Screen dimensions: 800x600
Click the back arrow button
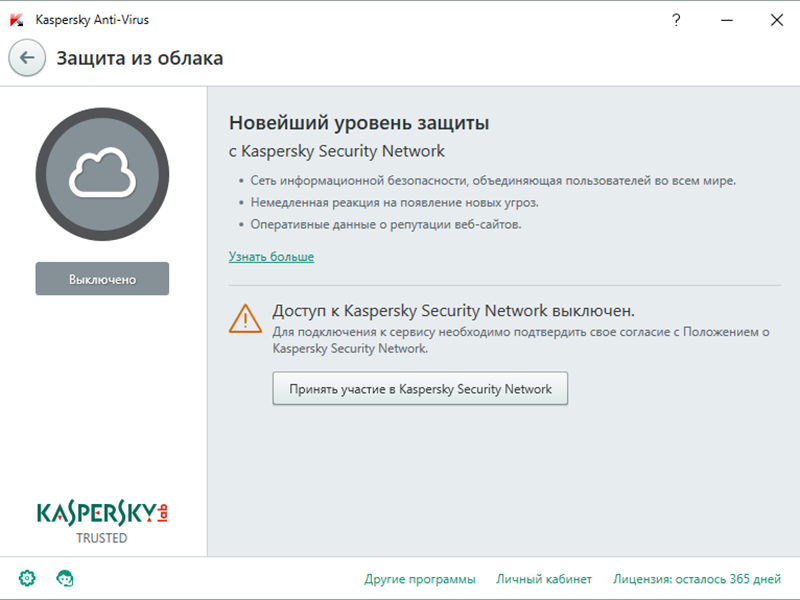coord(27,58)
